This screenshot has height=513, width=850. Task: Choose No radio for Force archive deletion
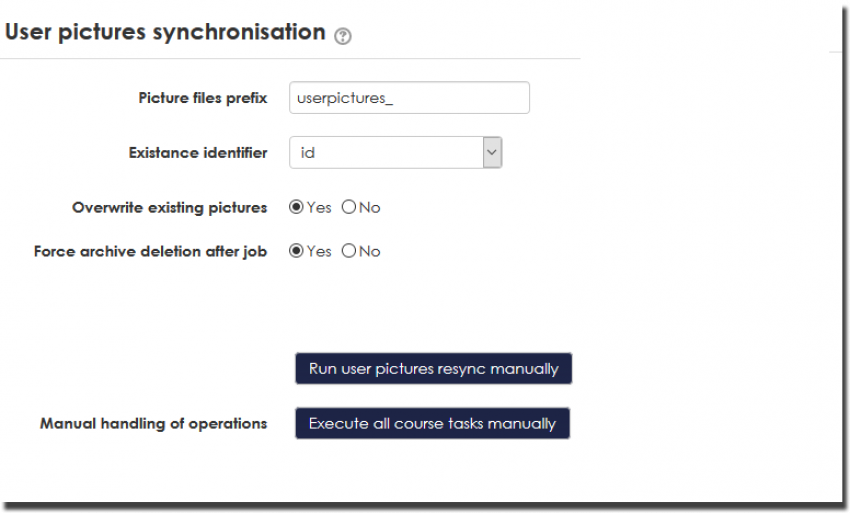(349, 251)
